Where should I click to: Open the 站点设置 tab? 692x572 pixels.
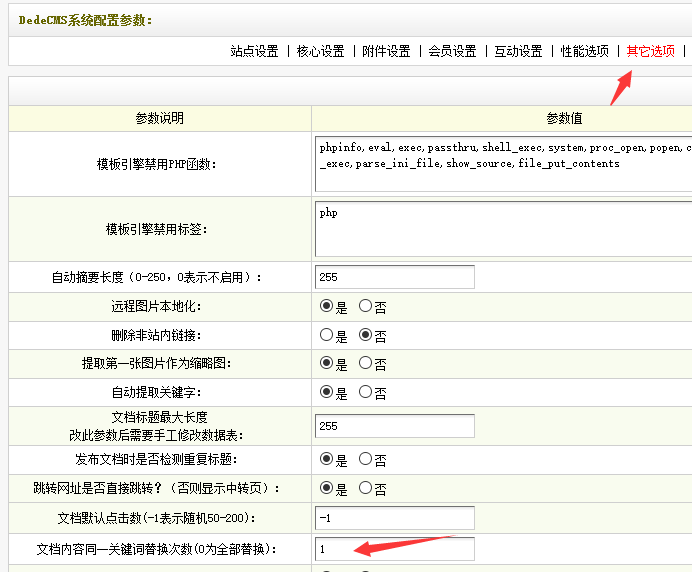254,51
